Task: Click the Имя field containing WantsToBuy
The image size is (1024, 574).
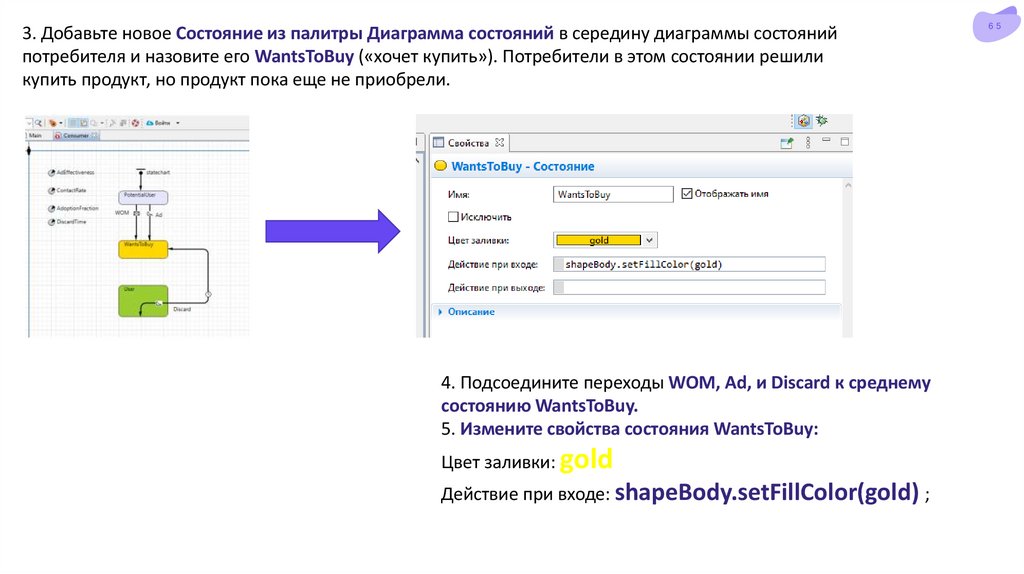Action: click(613, 194)
